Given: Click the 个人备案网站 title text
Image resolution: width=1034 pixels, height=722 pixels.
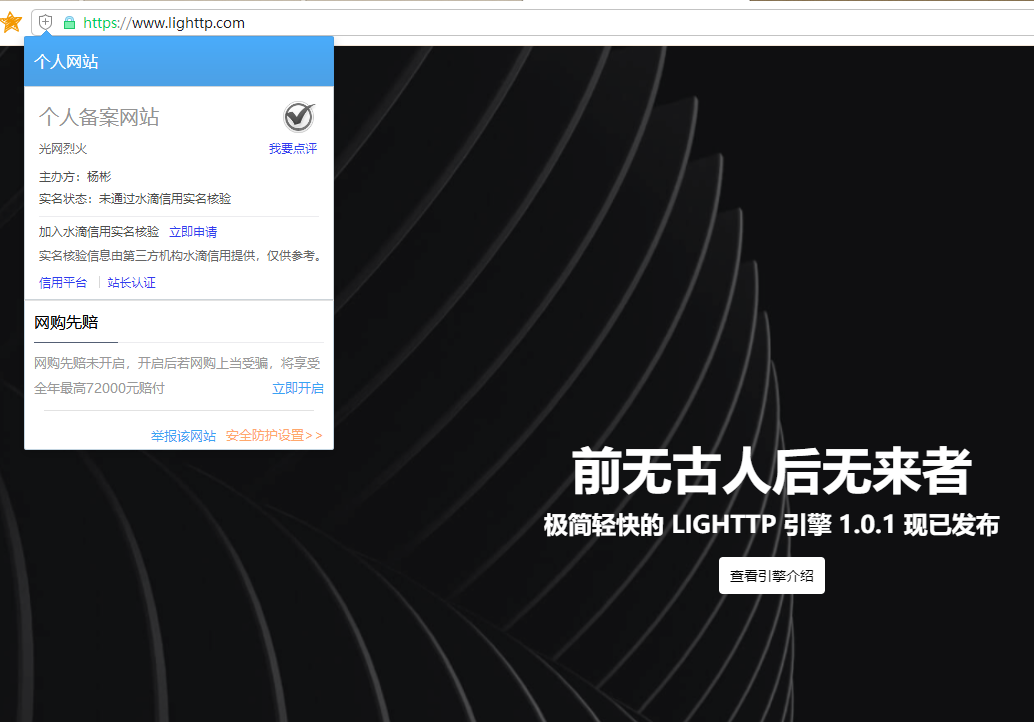Looking at the screenshot, I should point(99,117).
